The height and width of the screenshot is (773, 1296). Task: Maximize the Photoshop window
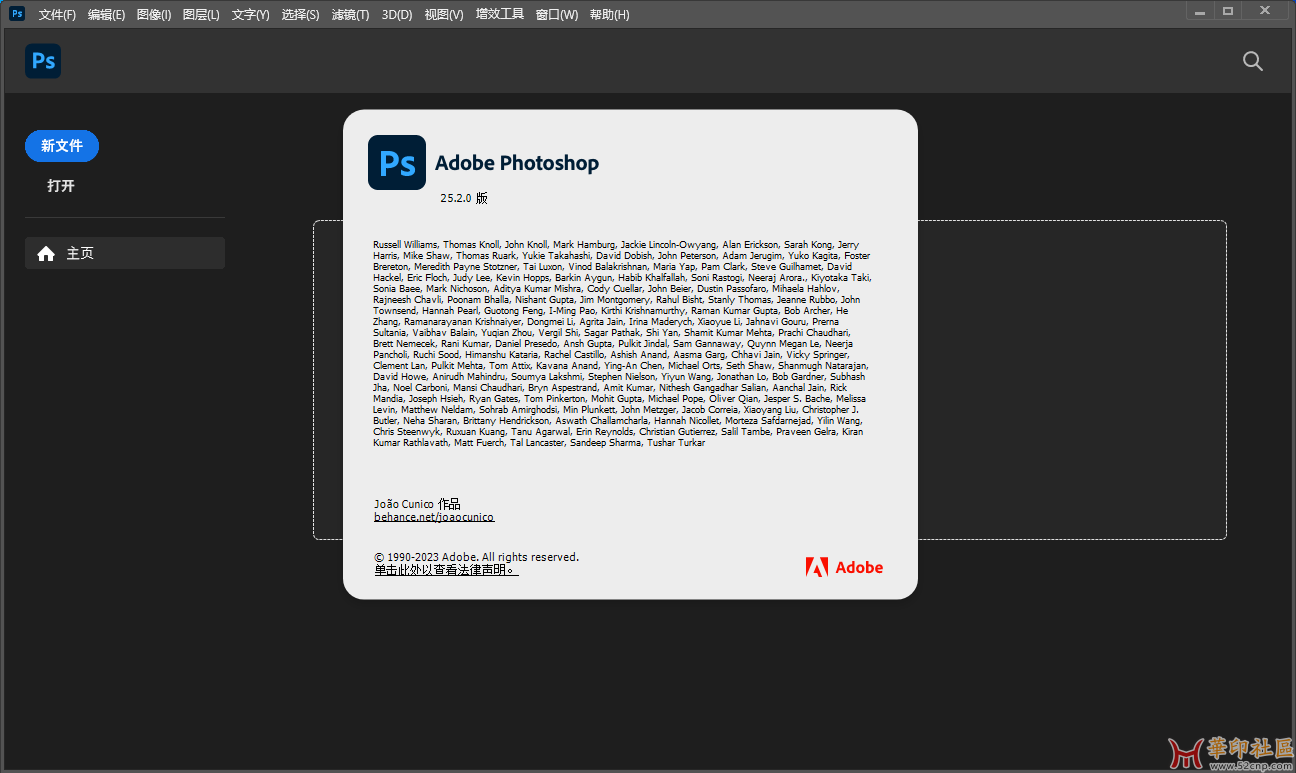click(x=1227, y=11)
